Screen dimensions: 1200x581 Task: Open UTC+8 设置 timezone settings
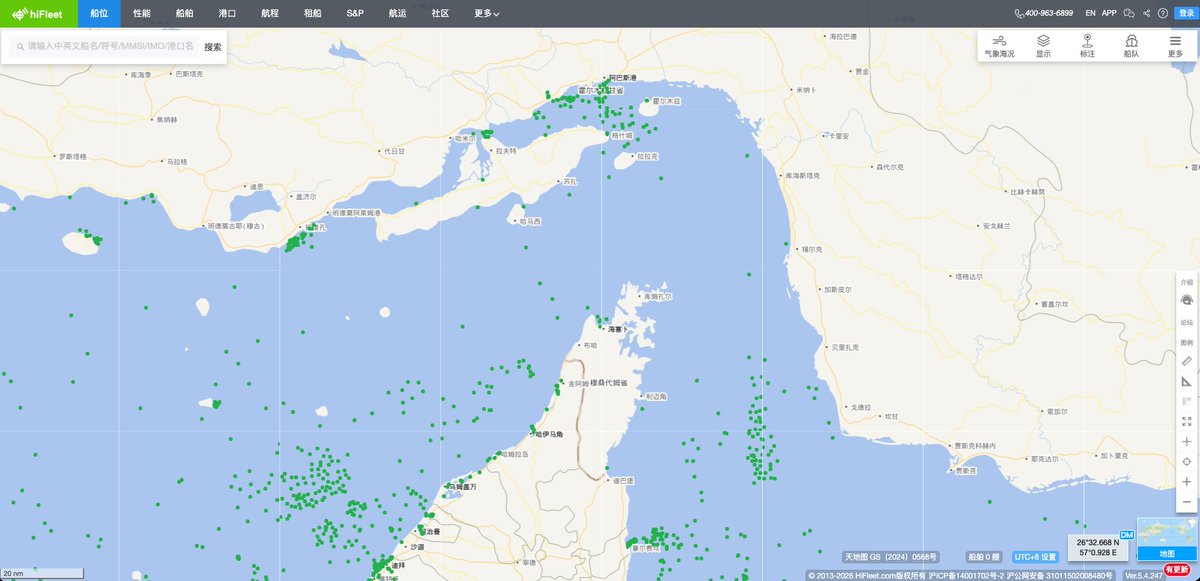[1036, 557]
